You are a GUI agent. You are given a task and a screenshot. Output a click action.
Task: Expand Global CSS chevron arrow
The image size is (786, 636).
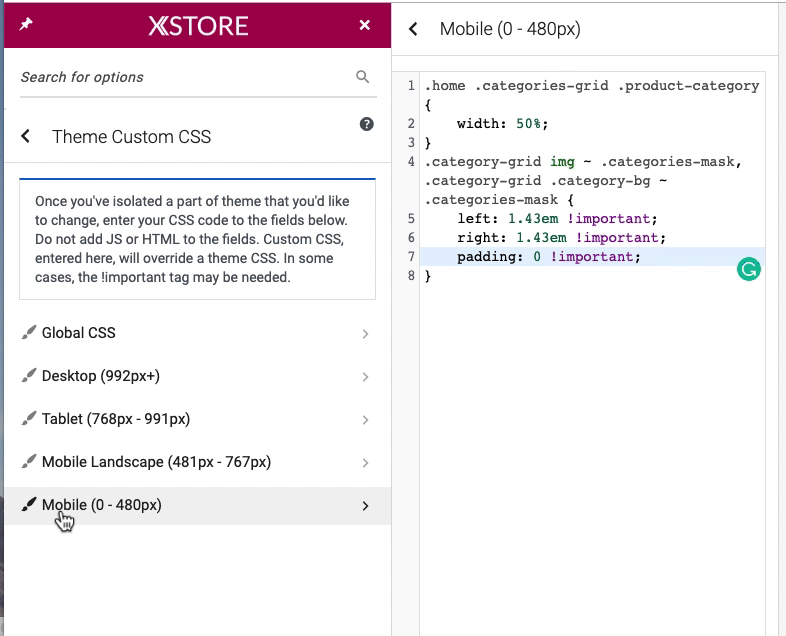coord(365,334)
